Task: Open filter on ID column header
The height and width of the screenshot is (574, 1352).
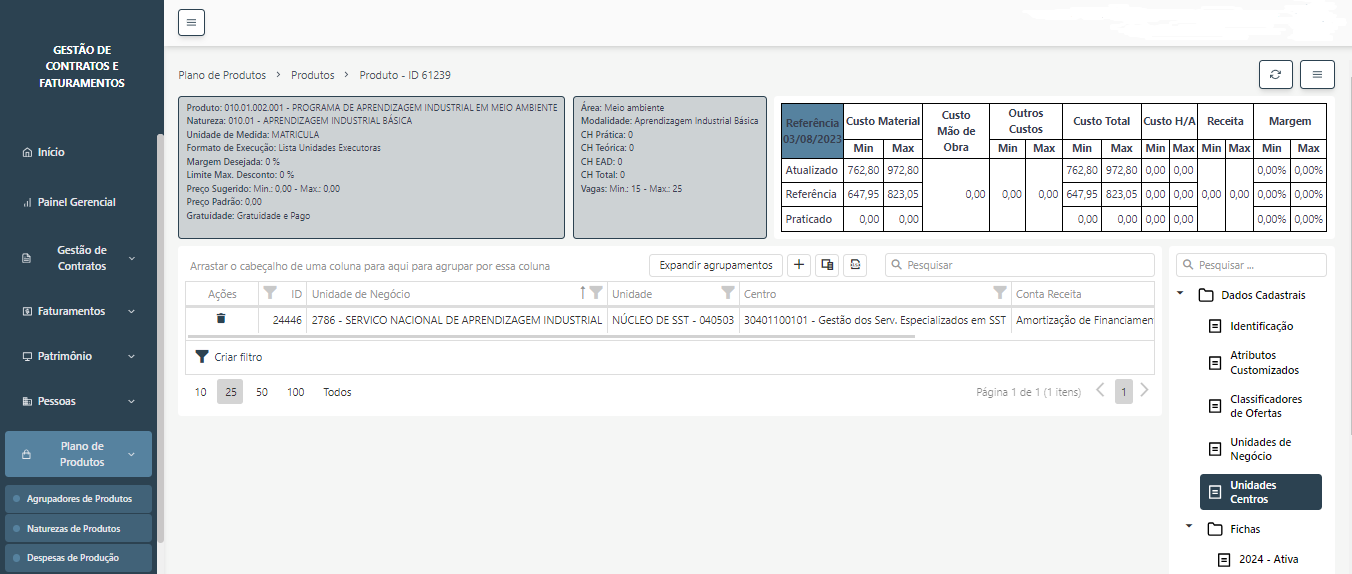Action: 270,294
